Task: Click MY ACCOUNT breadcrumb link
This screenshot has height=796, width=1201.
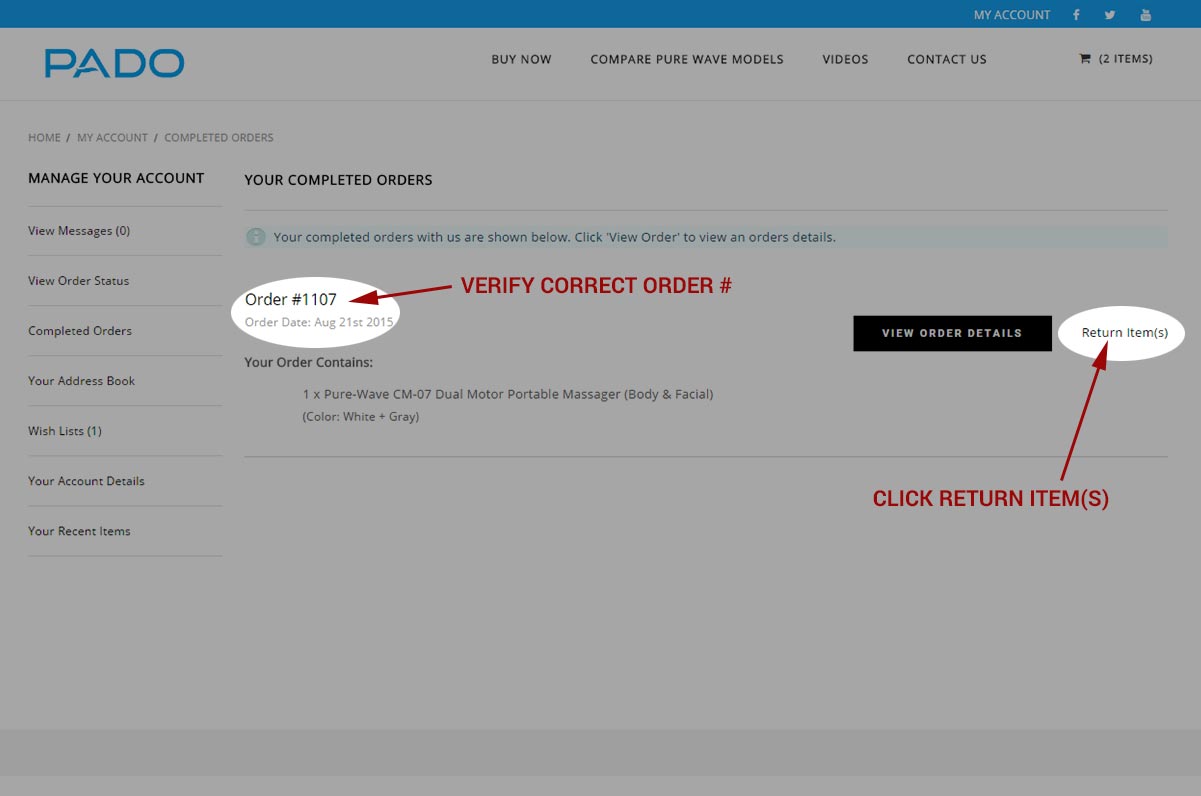Action: point(112,138)
